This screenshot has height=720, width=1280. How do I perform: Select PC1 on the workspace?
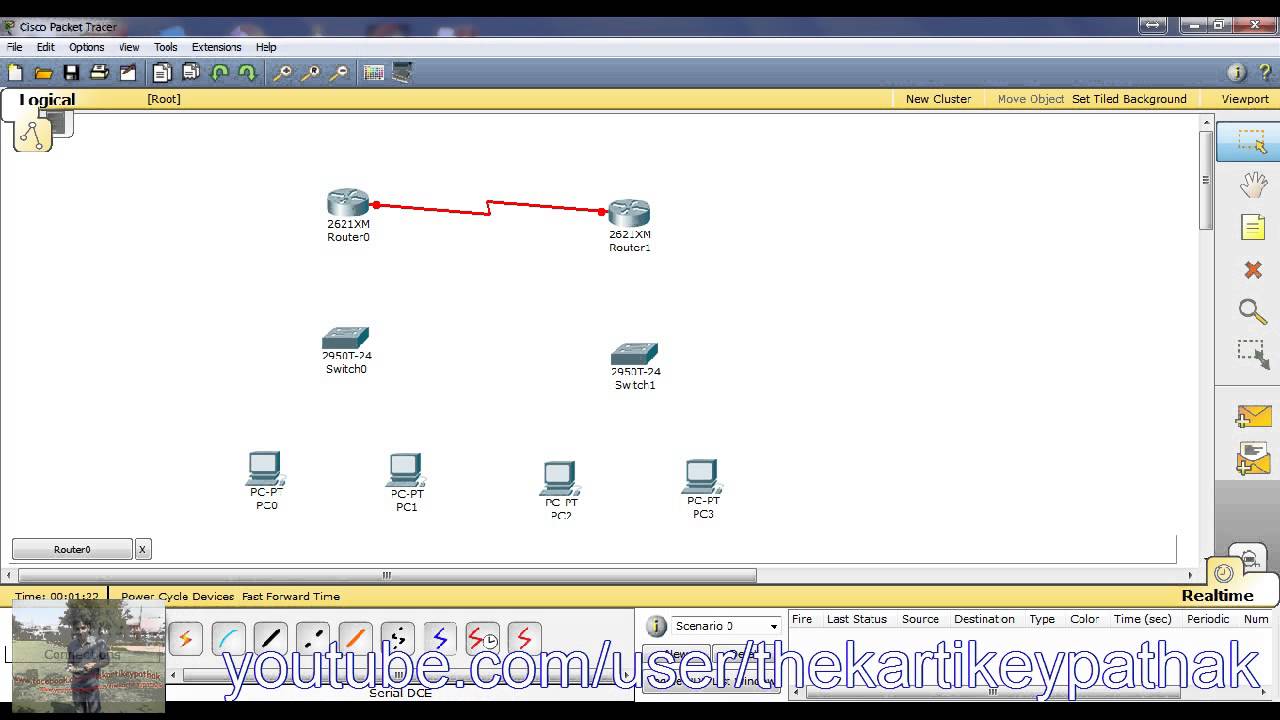[406, 470]
